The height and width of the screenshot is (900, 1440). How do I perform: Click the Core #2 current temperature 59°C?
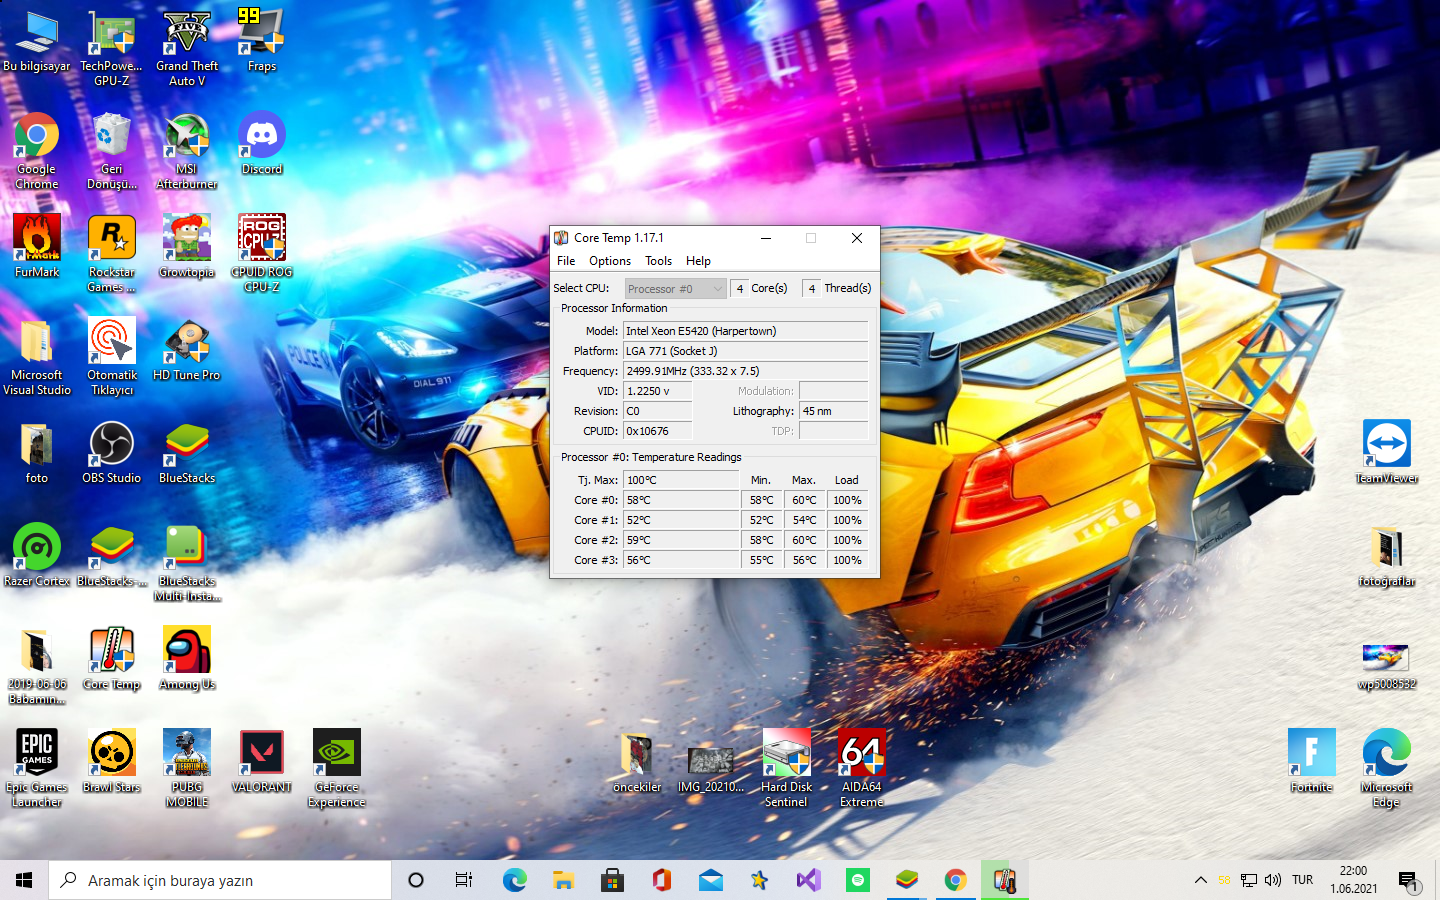[x=682, y=540]
